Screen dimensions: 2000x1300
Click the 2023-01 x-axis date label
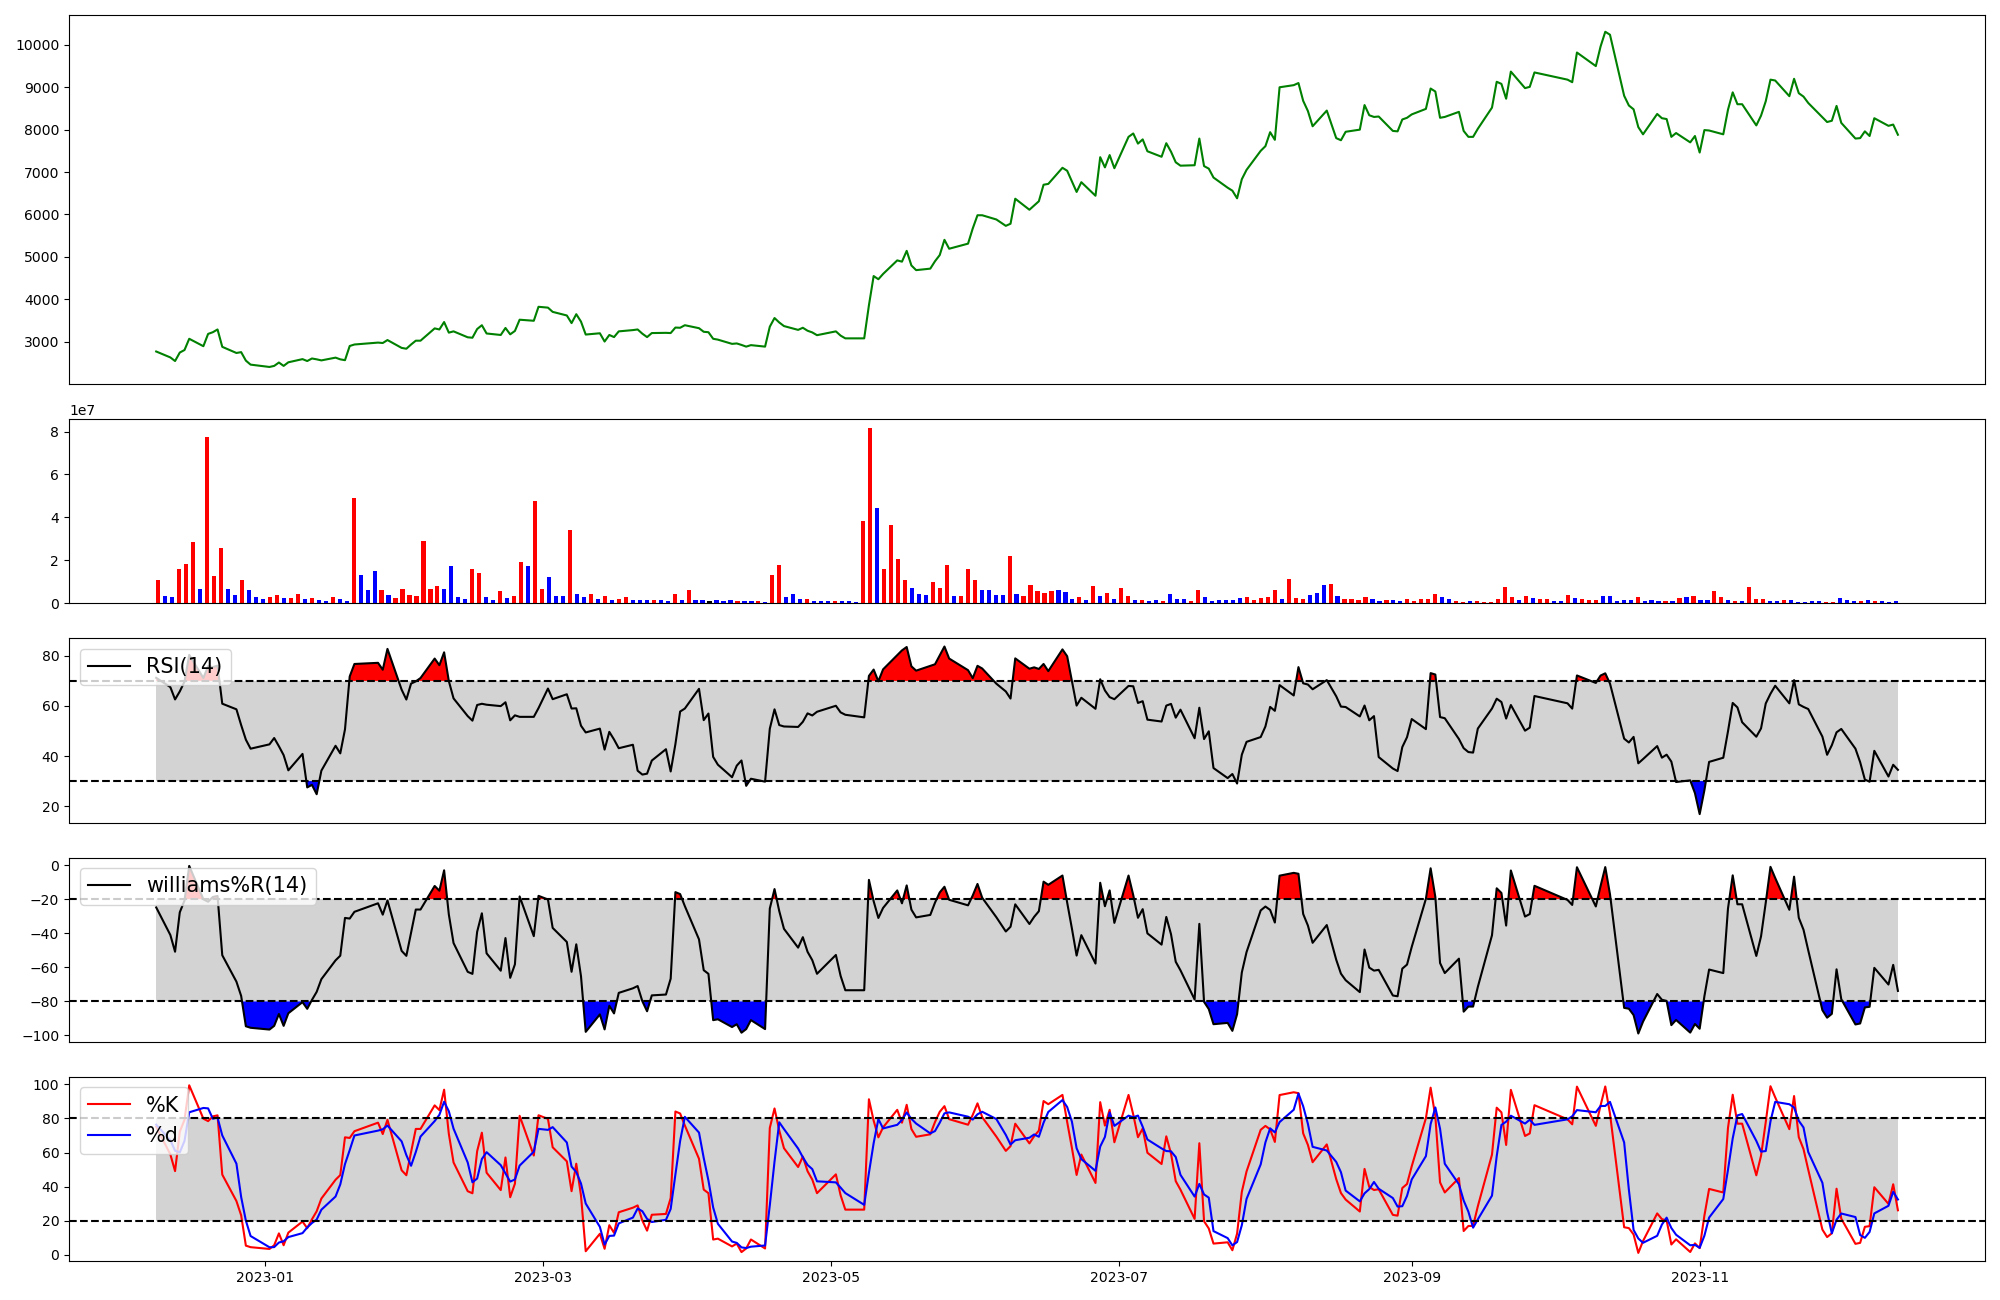click(x=265, y=1277)
